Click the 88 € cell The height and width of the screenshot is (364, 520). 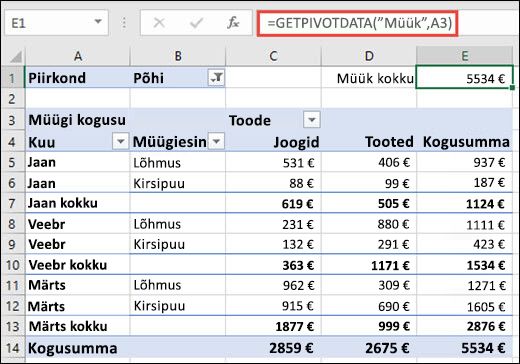pyautogui.click(x=273, y=183)
